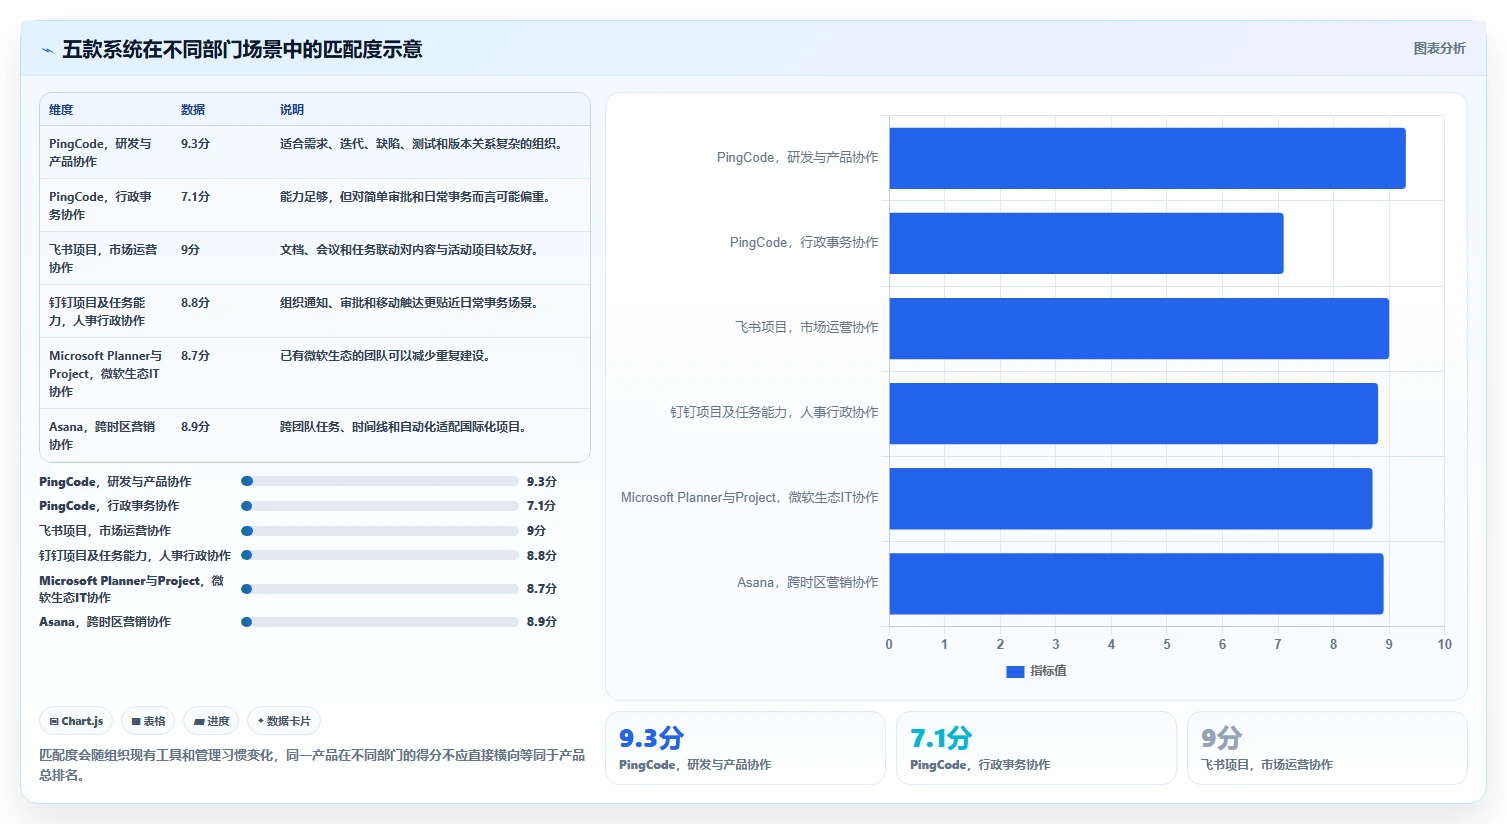Click the 维度 column header

tap(61, 110)
